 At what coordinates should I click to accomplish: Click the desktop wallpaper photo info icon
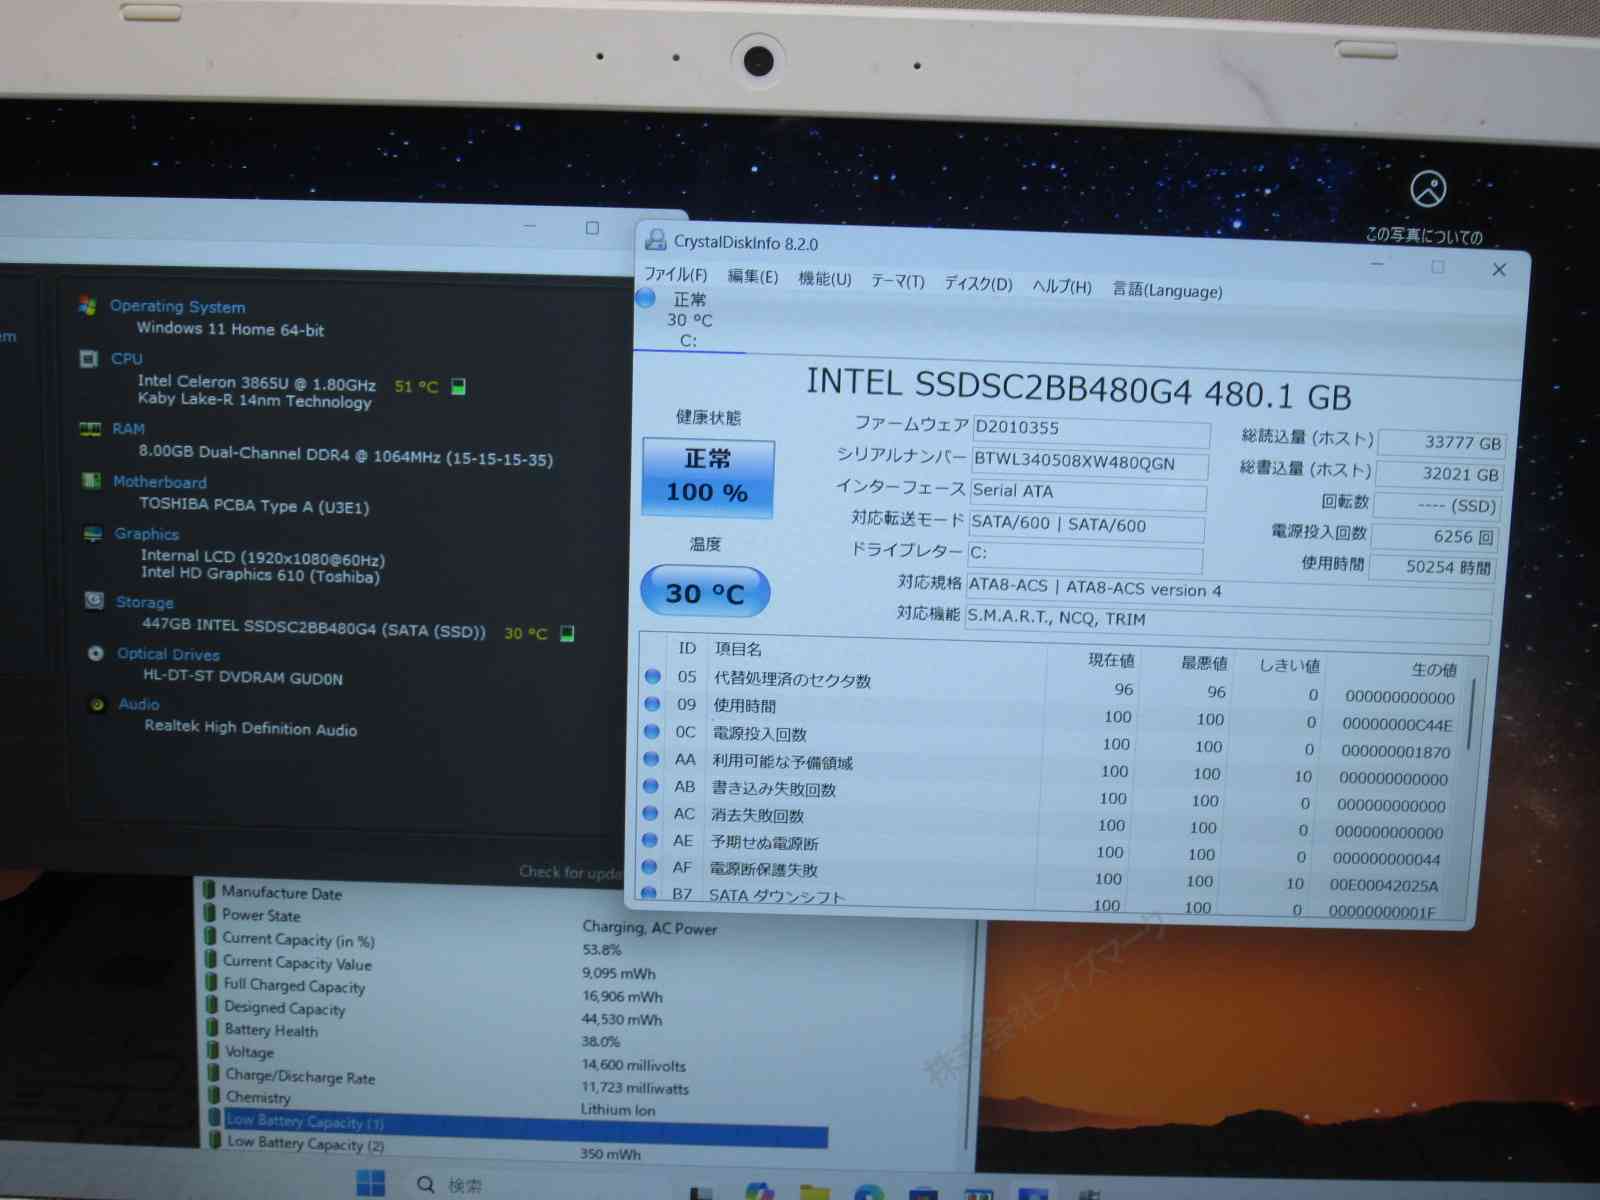pyautogui.click(x=1428, y=188)
